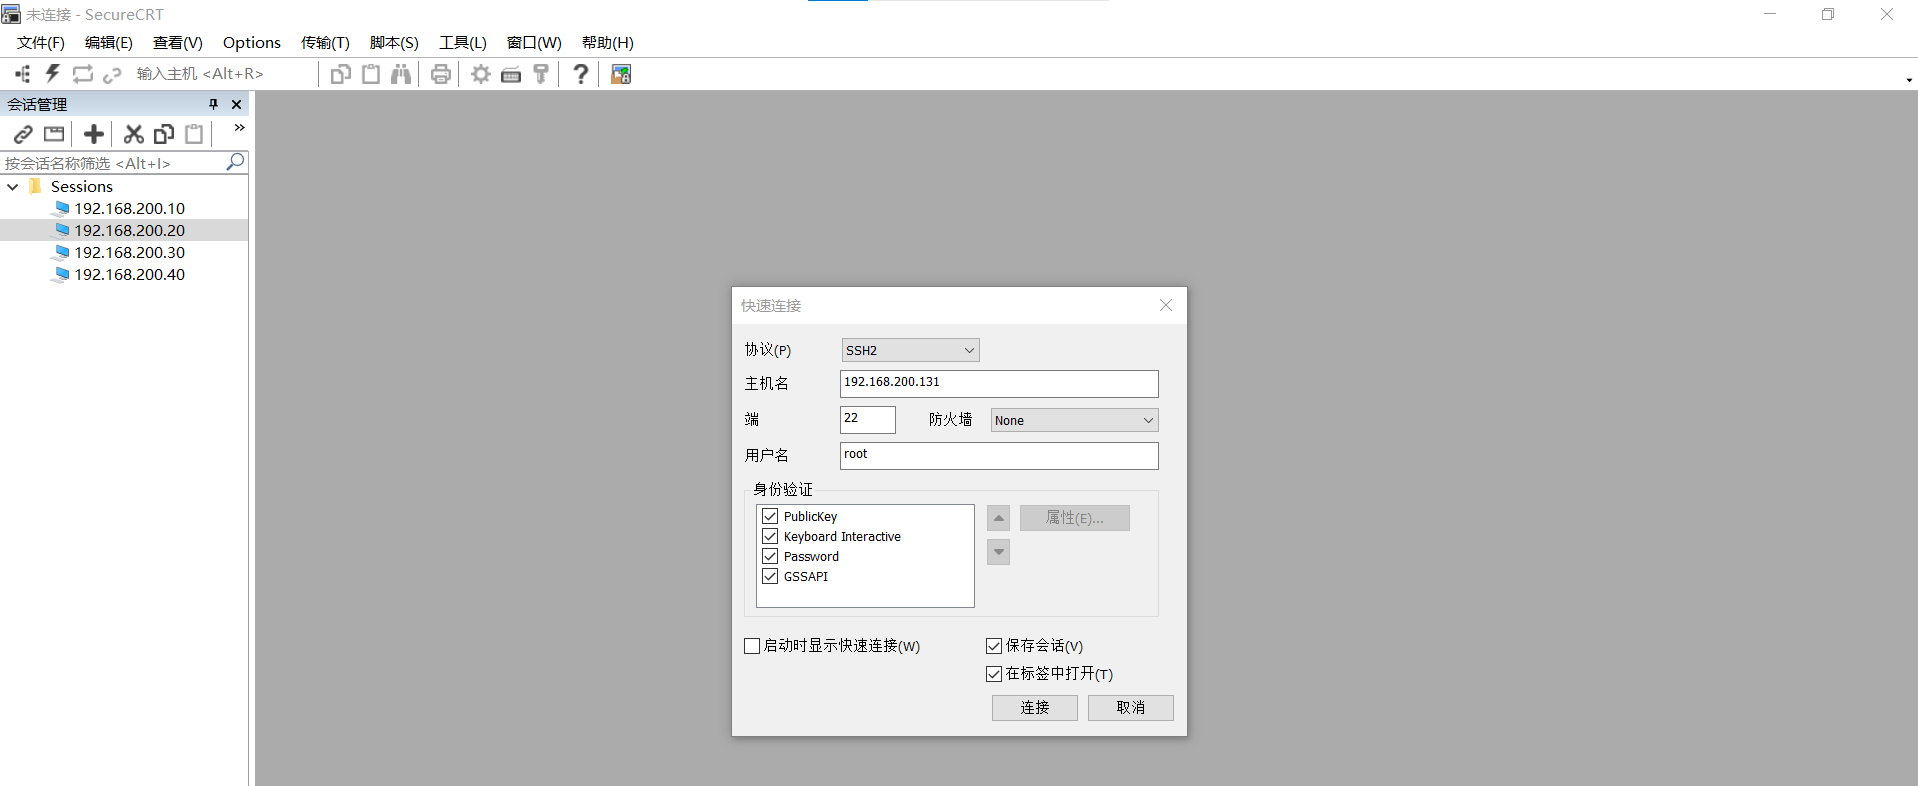The width and height of the screenshot is (1918, 786).
Task: Move authentication method down arrow
Action: tap(998, 552)
